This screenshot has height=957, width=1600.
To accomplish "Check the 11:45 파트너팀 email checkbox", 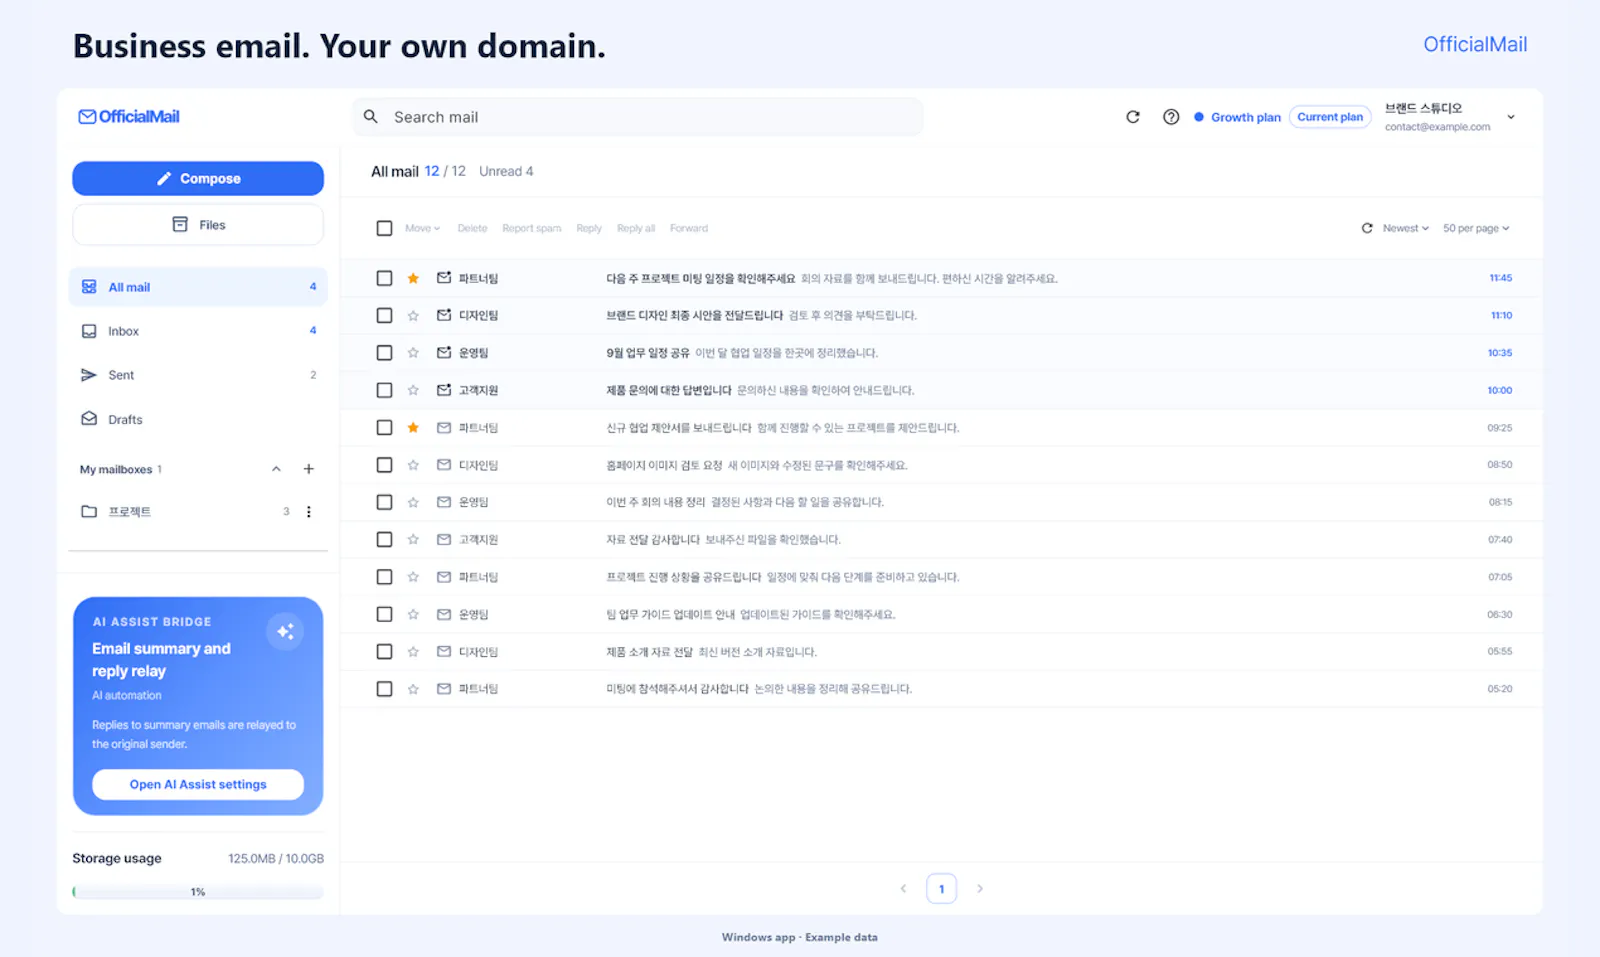I will pyautogui.click(x=384, y=278).
